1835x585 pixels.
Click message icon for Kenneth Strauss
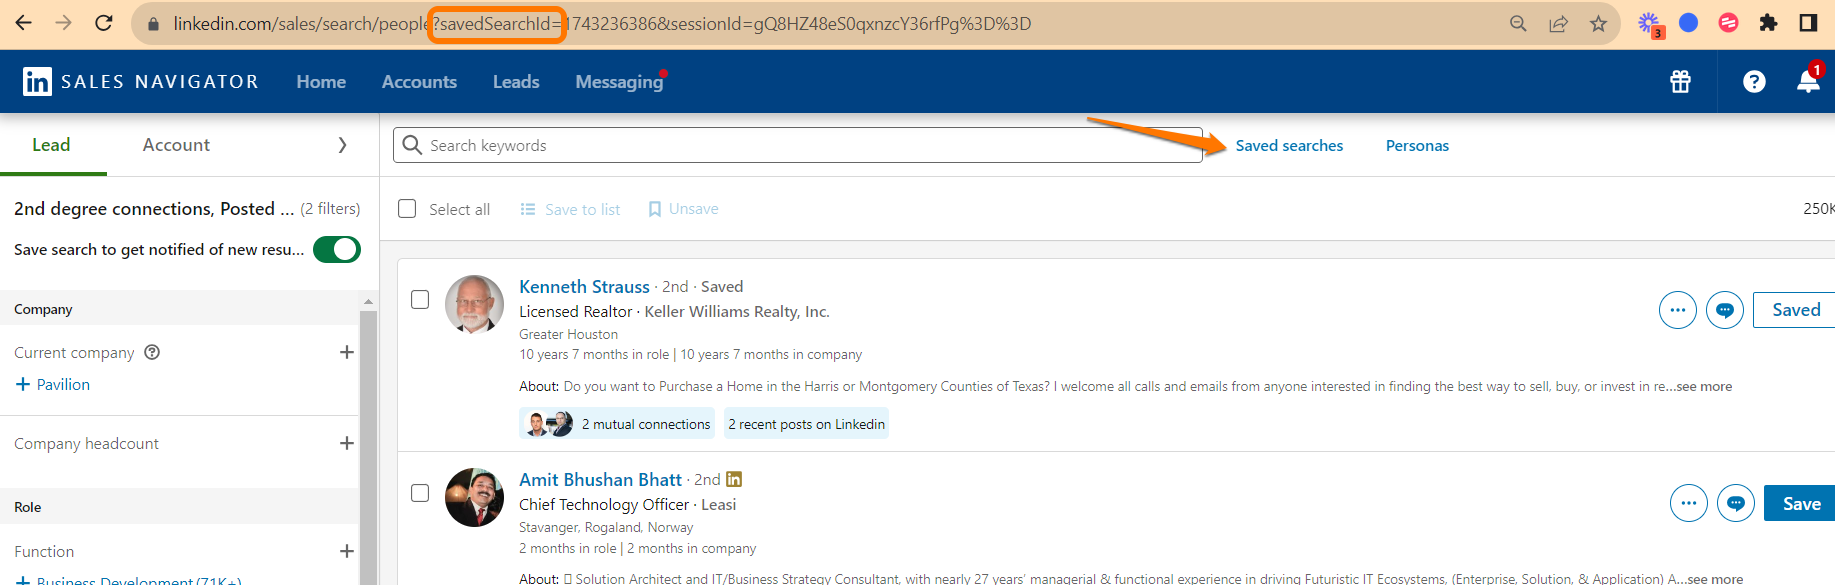1725,310
